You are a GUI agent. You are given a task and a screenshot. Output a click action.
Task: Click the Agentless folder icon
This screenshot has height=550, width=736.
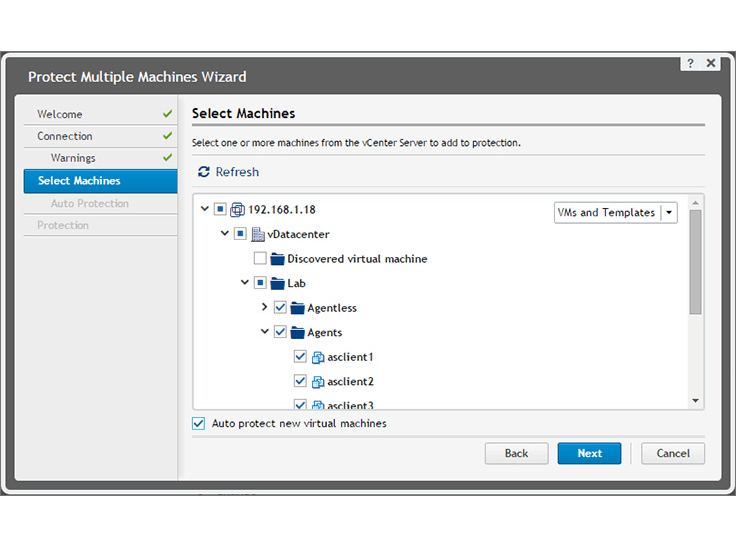coord(298,308)
